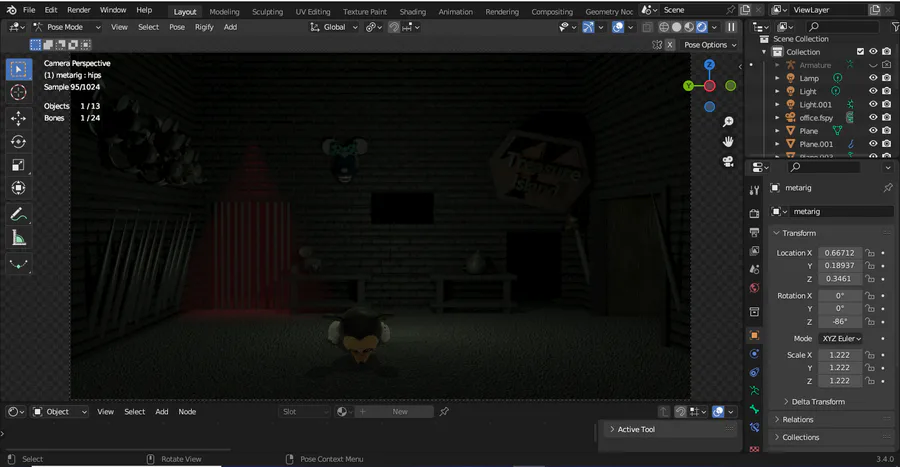This screenshot has height=467, width=900.
Task: Select the Annotate tool
Action: coord(18,215)
